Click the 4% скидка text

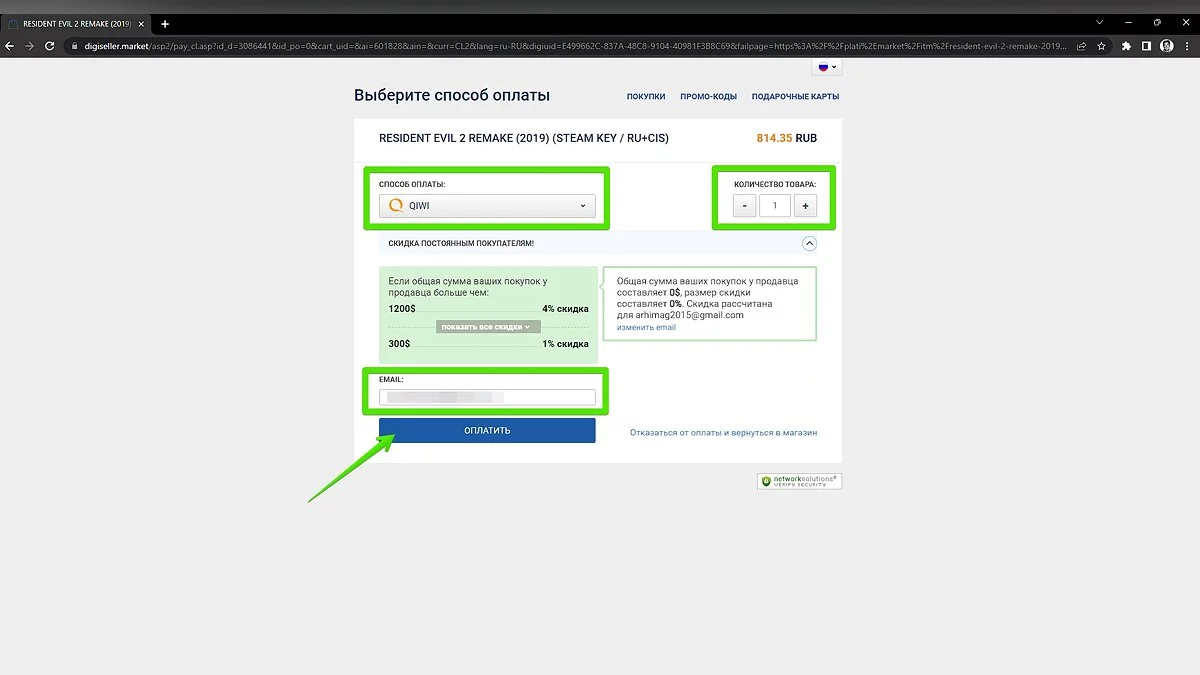coord(566,309)
